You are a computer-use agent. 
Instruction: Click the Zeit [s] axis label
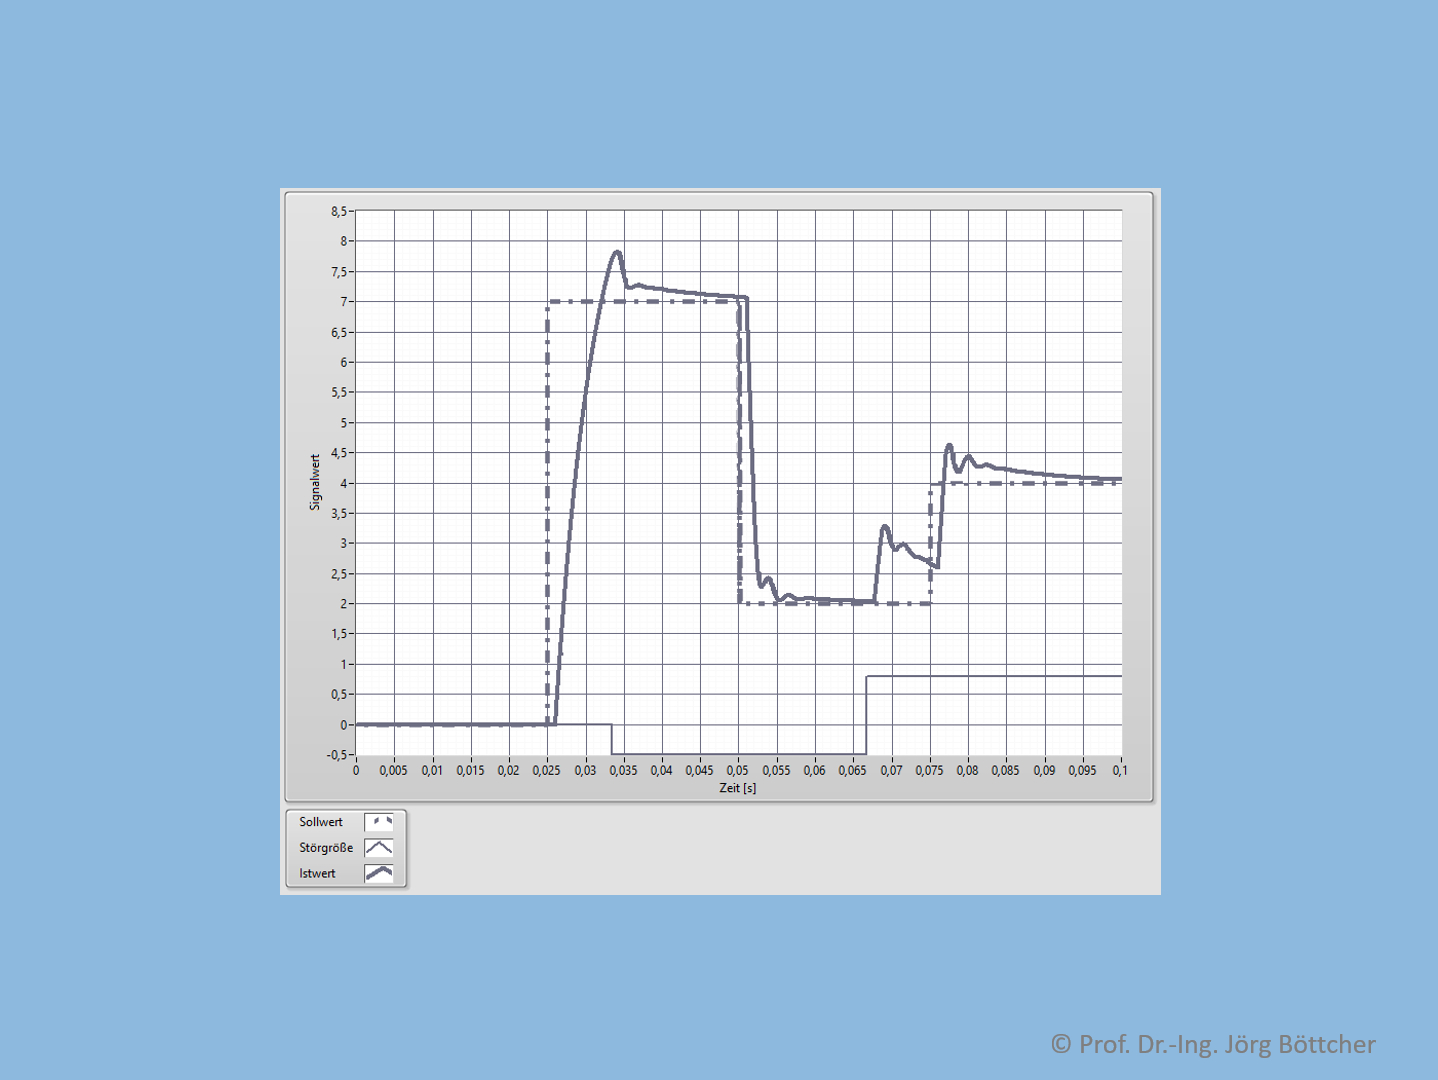point(738,788)
